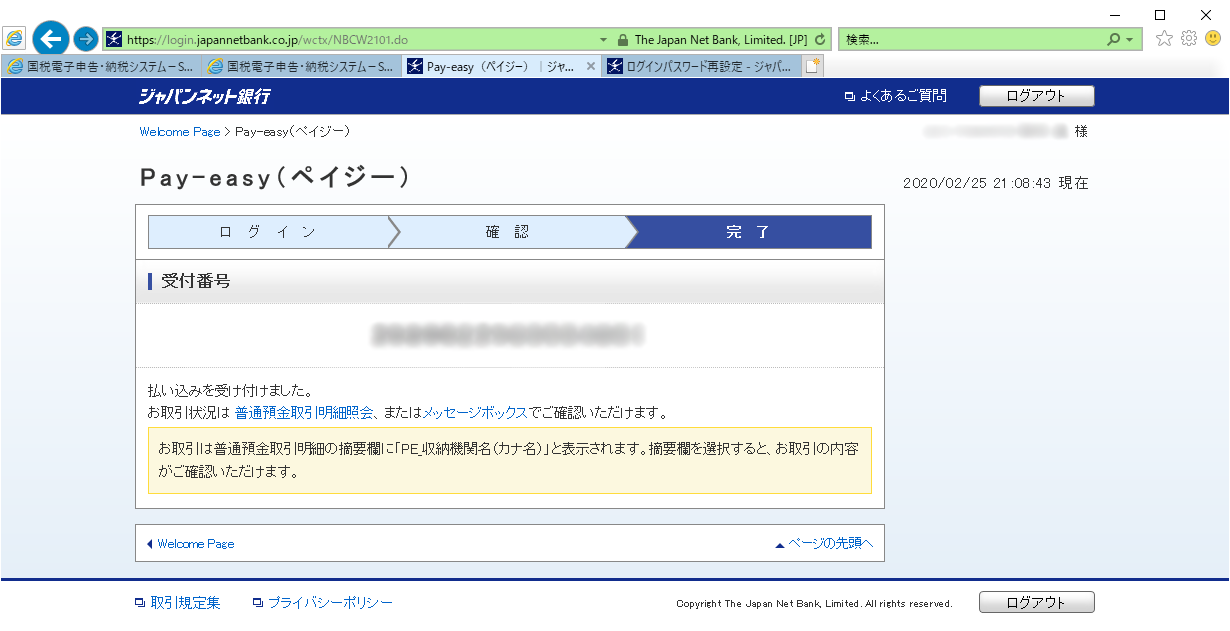1230x631 pixels.
Task: Open a new tab with the blank-tab button
Action: [813, 66]
